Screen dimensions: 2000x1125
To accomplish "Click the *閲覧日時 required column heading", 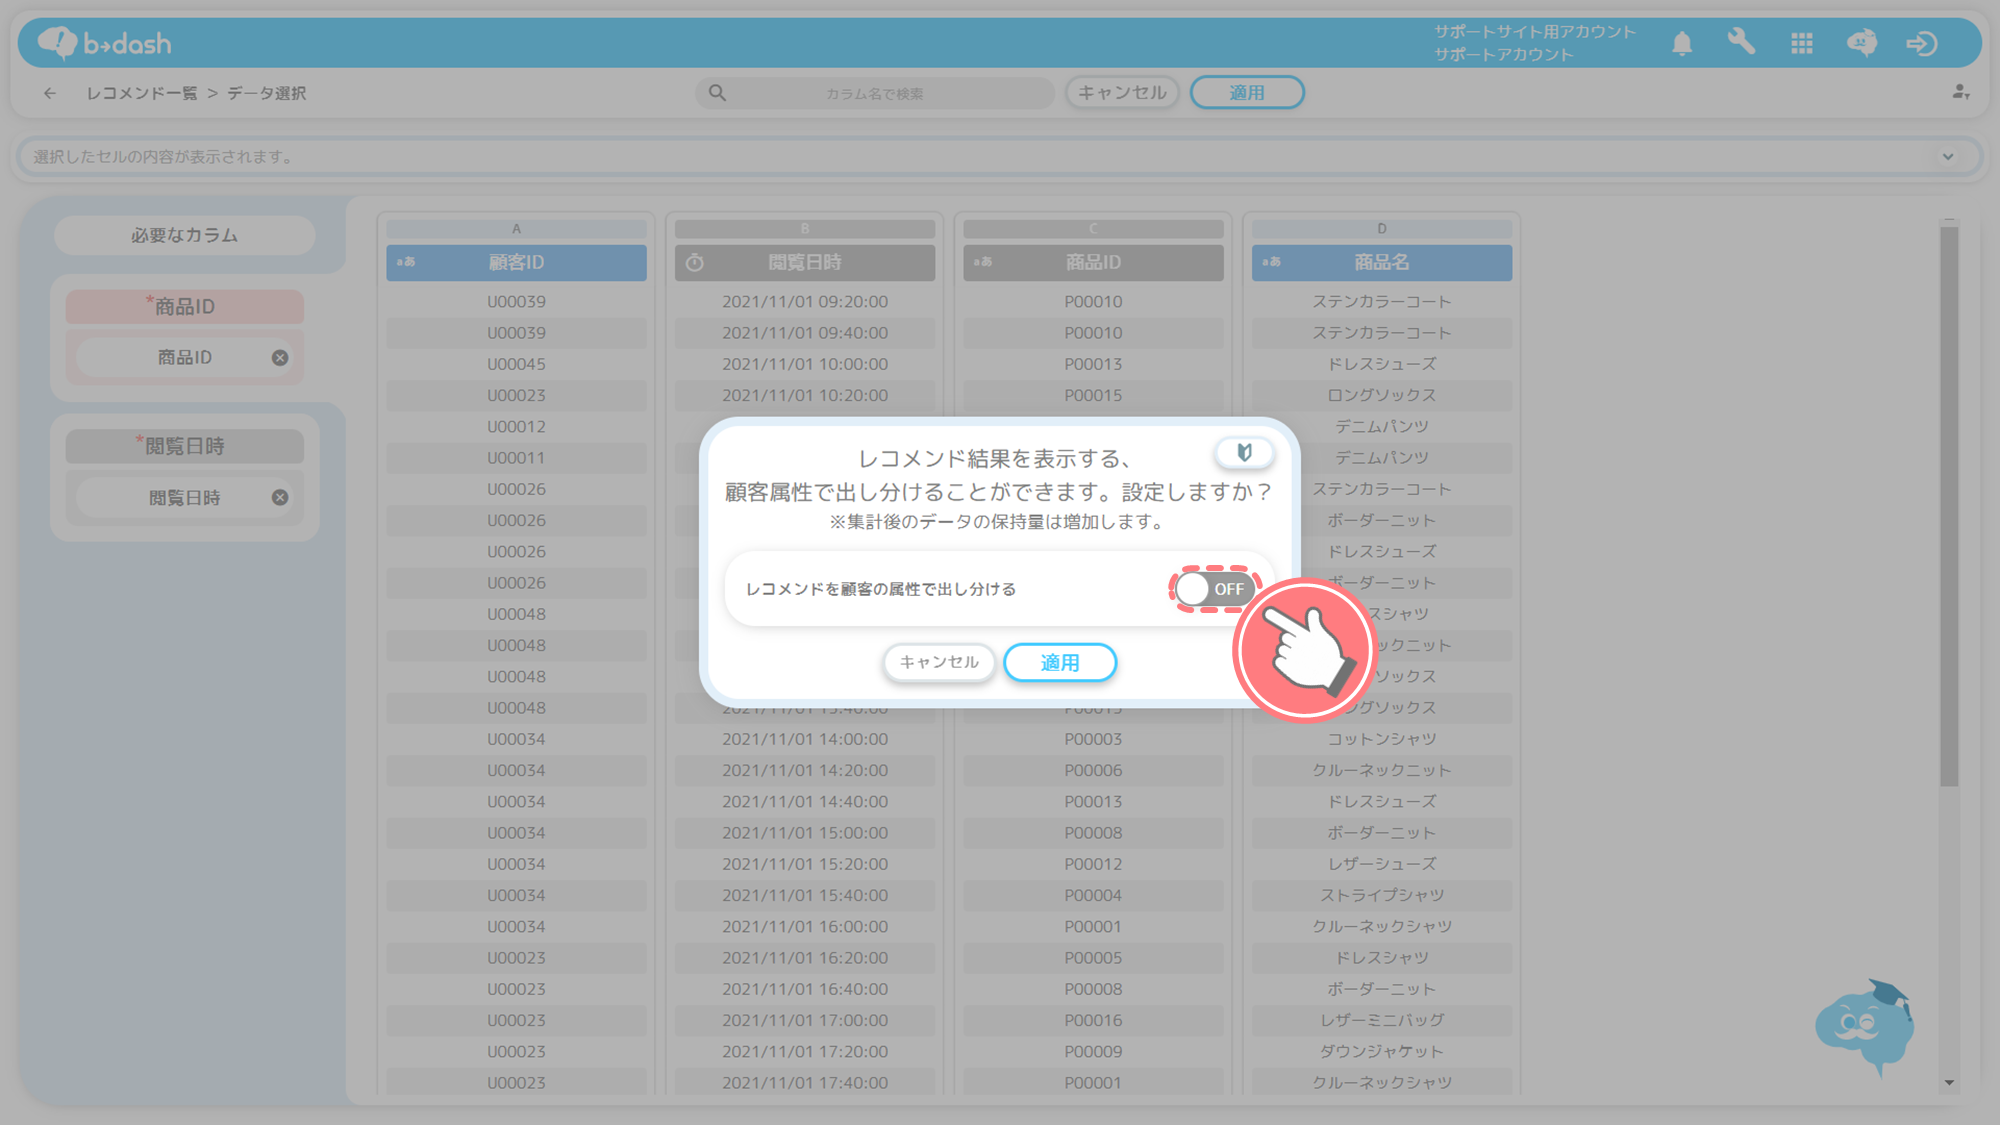I will pyautogui.click(x=185, y=446).
